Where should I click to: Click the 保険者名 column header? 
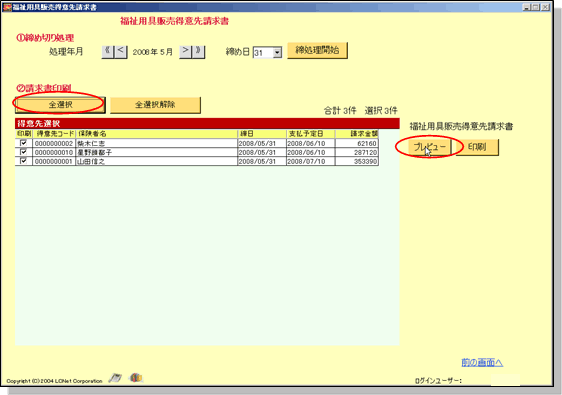(157, 134)
